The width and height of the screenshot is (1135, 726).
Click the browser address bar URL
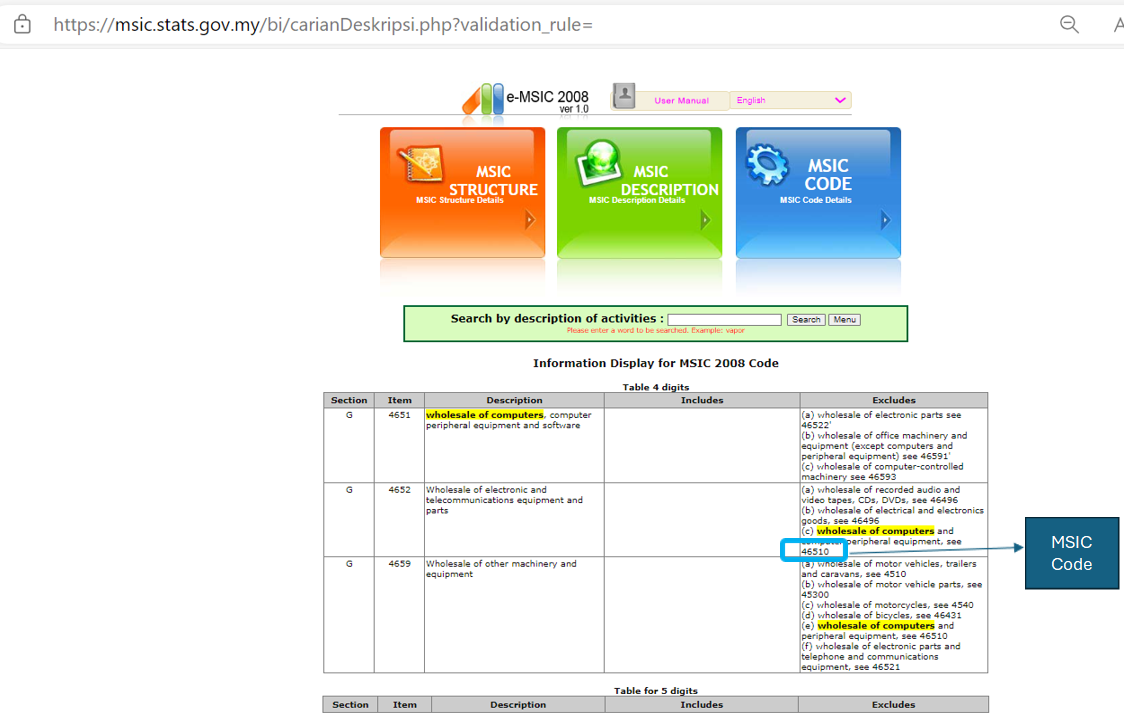(323, 24)
